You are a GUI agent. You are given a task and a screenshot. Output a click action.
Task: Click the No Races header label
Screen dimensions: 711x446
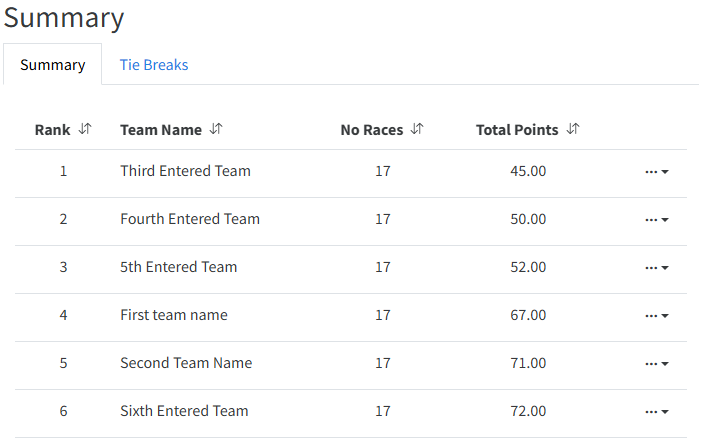(x=372, y=130)
